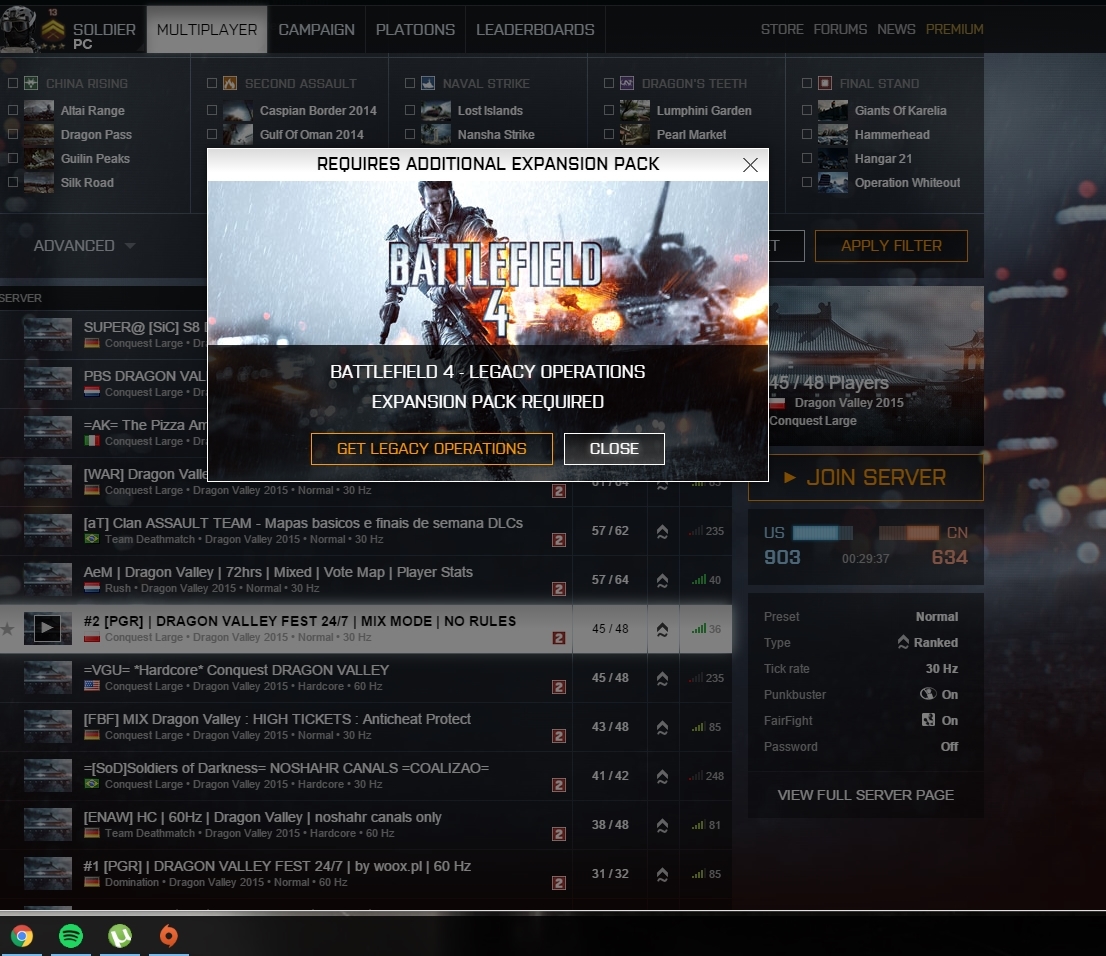Image resolution: width=1106 pixels, height=956 pixels.
Task: Click the Altai Range map thumbnail
Action: pyautogui.click(x=39, y=110)
